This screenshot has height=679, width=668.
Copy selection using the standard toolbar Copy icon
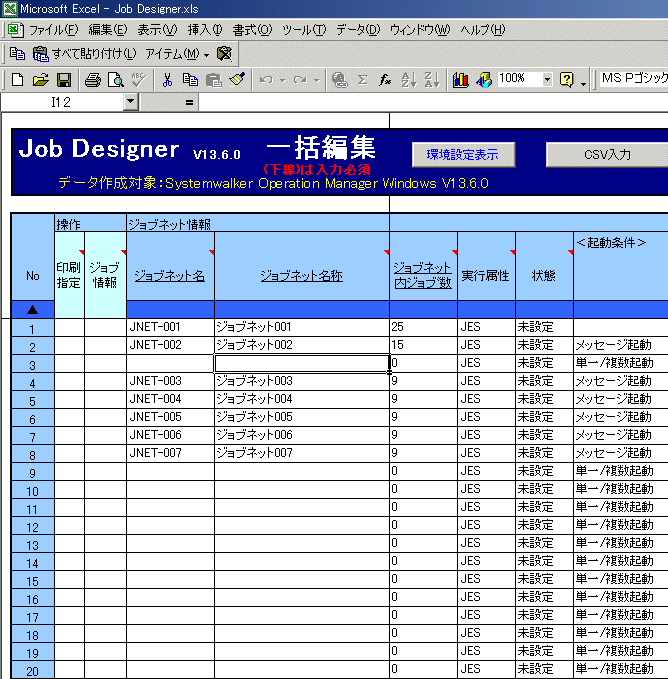[190, 80]
